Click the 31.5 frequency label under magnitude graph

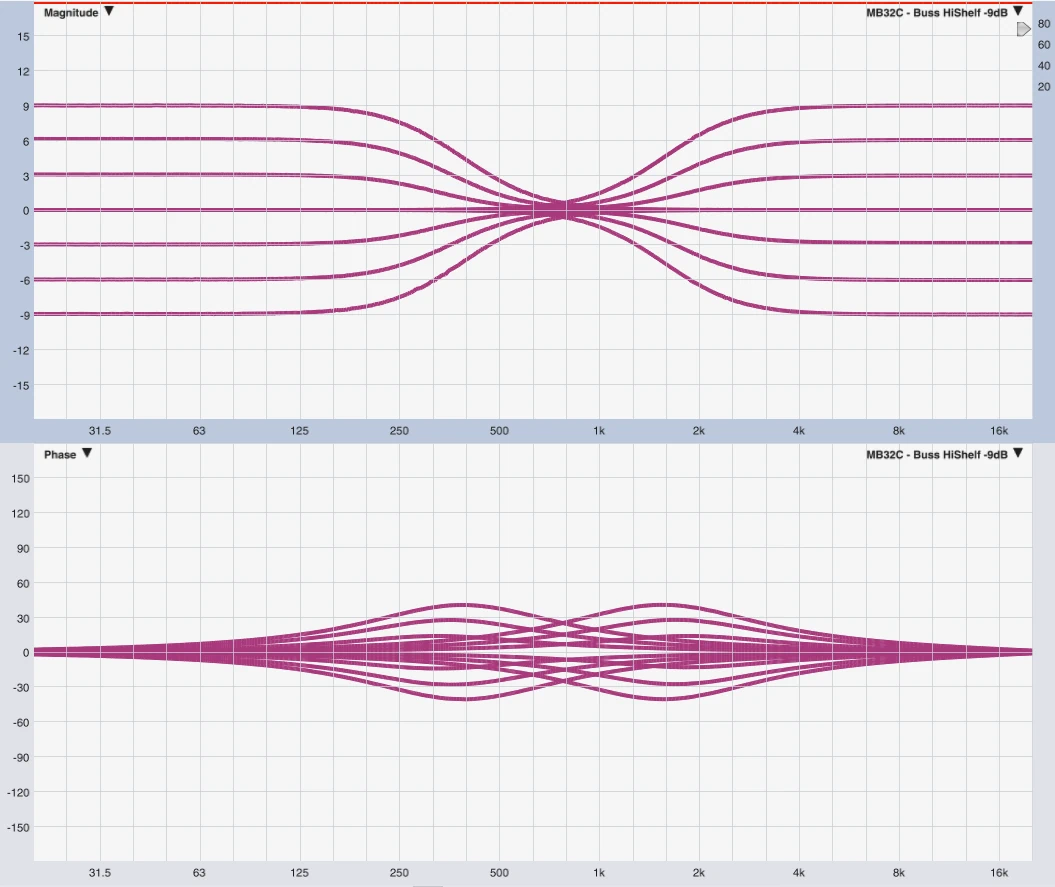99,431
